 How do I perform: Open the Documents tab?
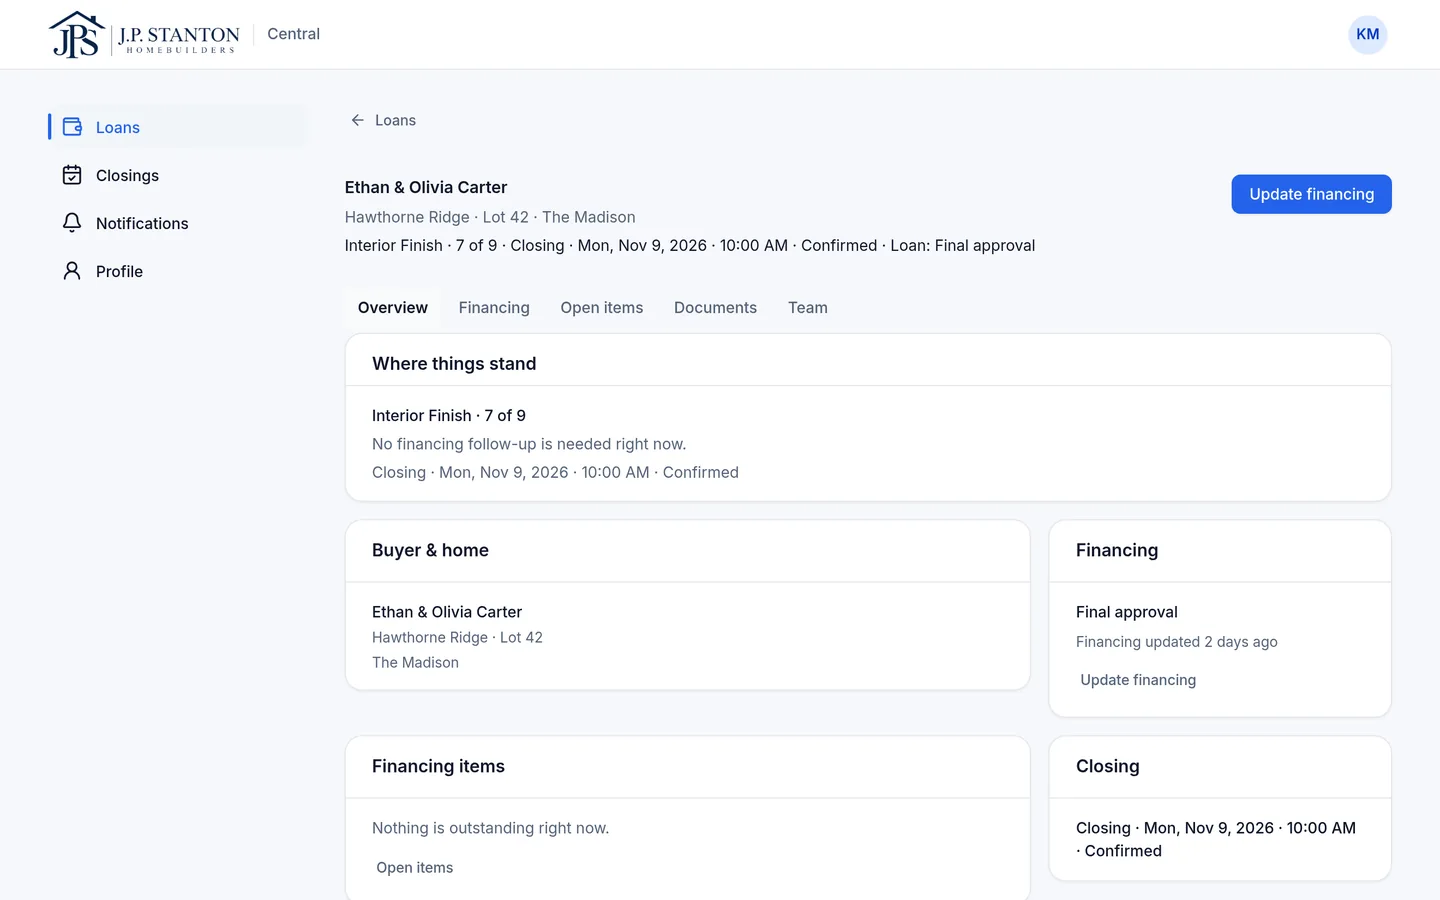pyautogui.click(x=715, y=308)
